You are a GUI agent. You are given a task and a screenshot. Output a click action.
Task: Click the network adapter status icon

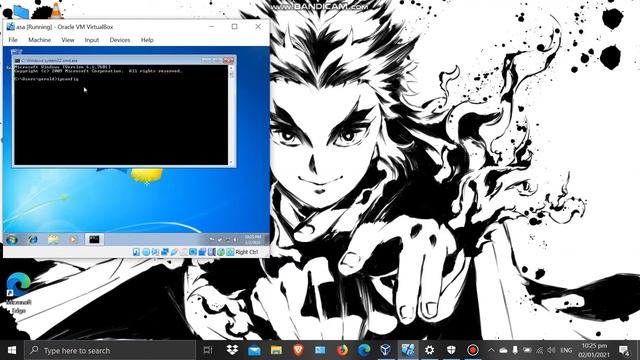tap(164, 252)
